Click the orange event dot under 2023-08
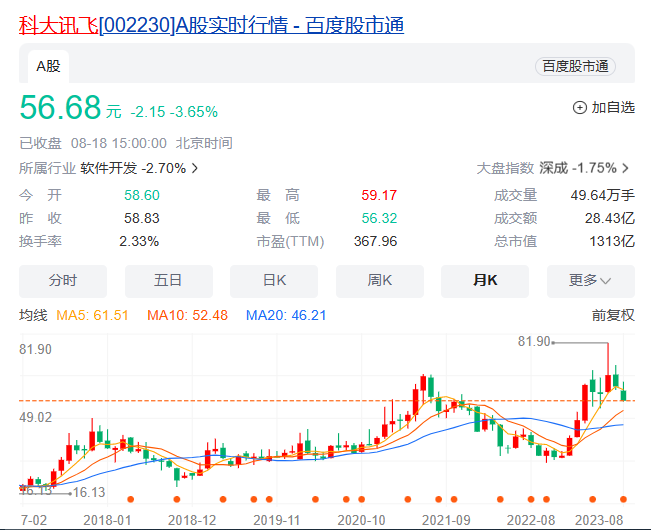Screen dimensions: 651x530 coord(623,499)
